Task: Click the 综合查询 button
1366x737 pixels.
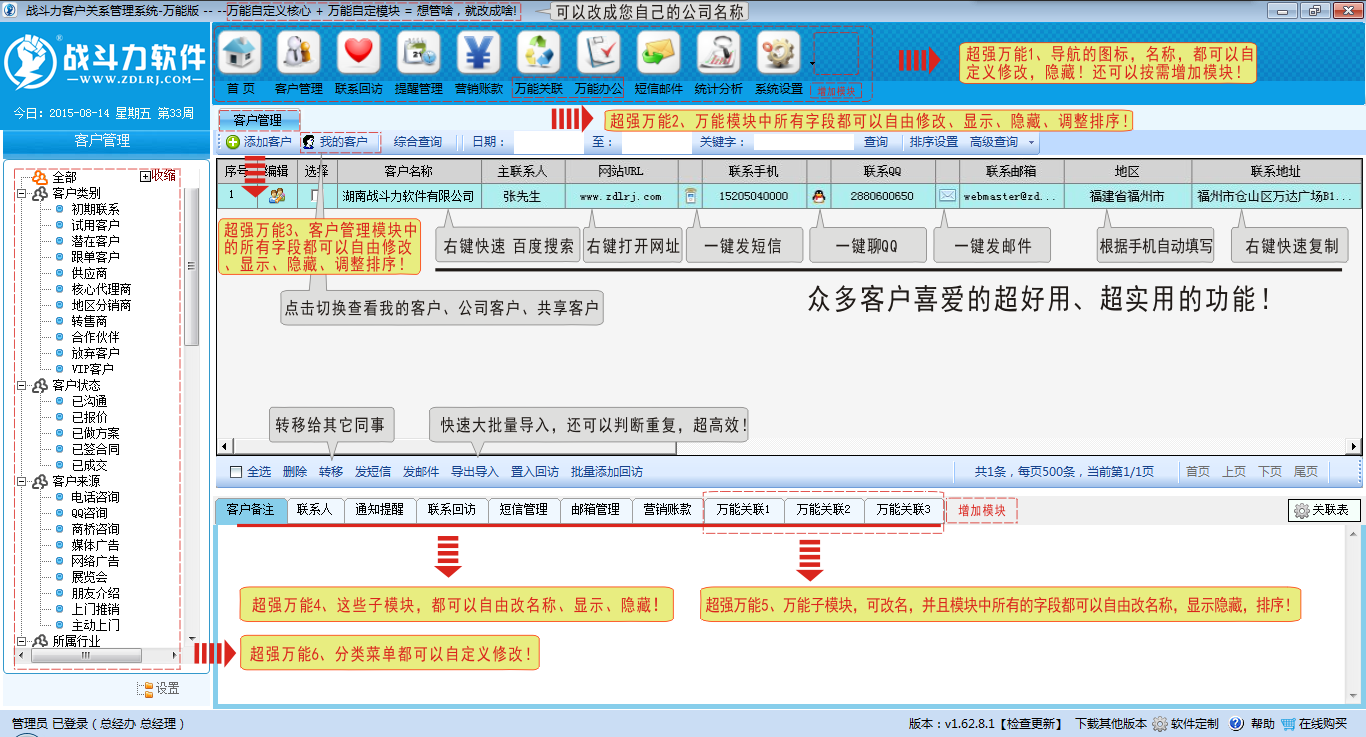Action: coord(418,142)
